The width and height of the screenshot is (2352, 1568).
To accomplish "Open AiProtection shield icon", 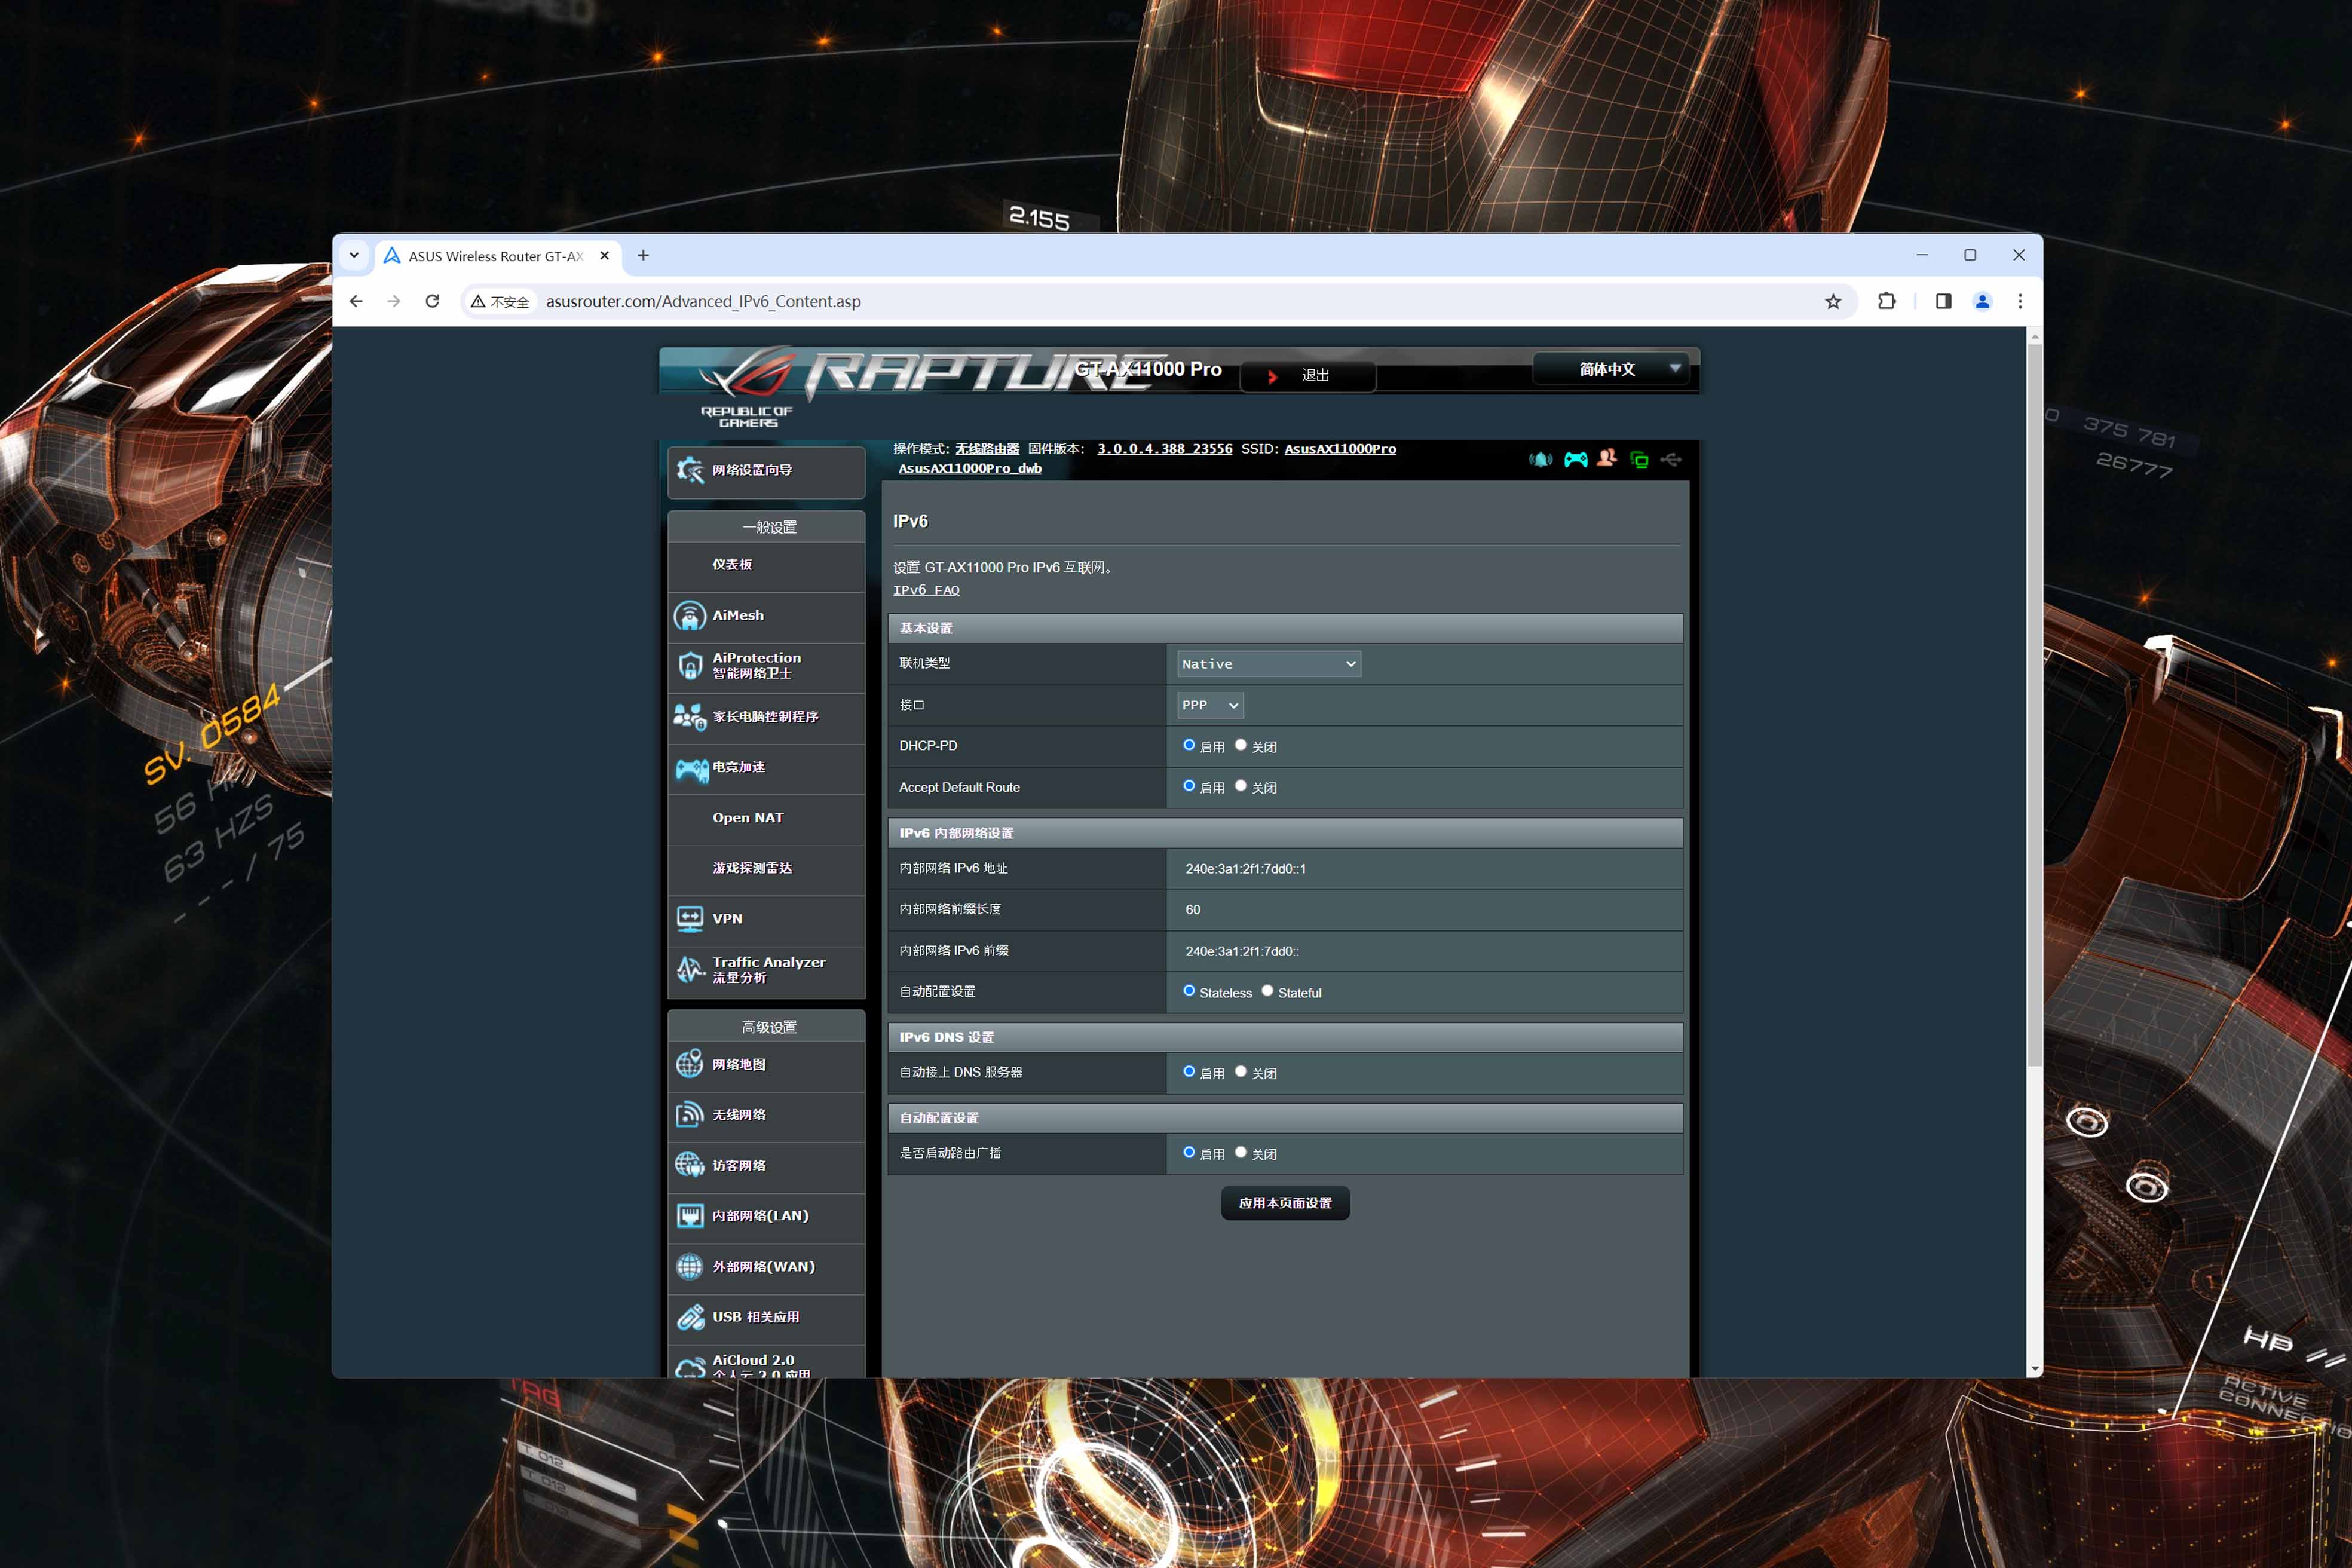I will tap(690, 666).
